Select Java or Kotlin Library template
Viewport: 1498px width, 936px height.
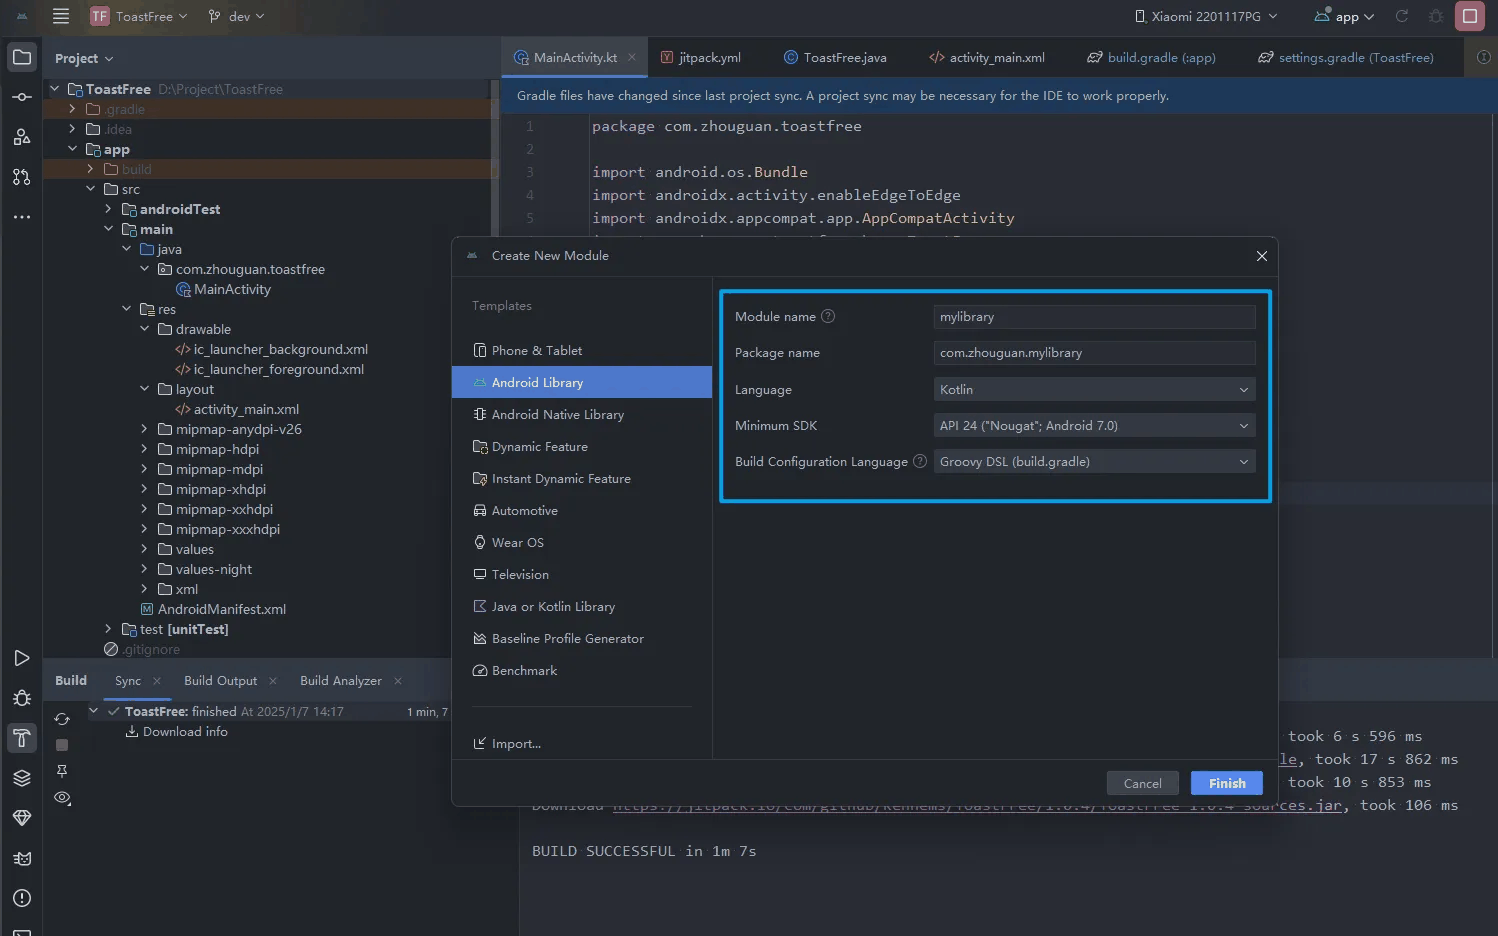[582, 606]
